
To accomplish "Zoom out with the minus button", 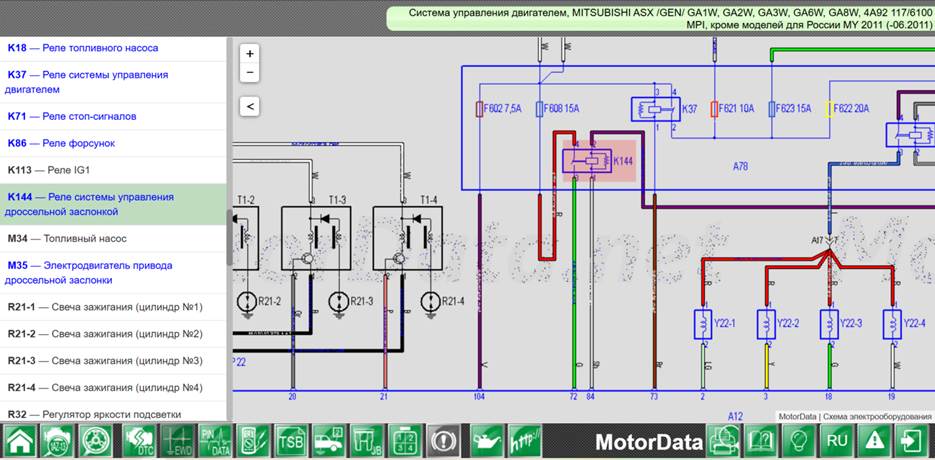I will 250,73.
